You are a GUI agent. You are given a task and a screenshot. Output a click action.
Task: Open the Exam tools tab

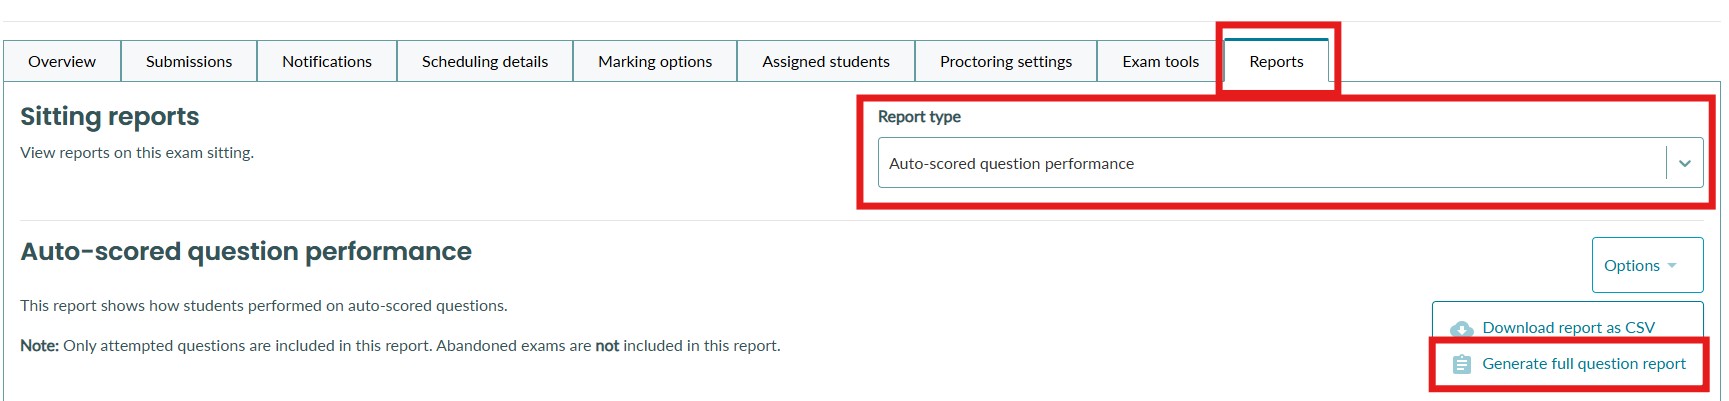coord(1160,62)
